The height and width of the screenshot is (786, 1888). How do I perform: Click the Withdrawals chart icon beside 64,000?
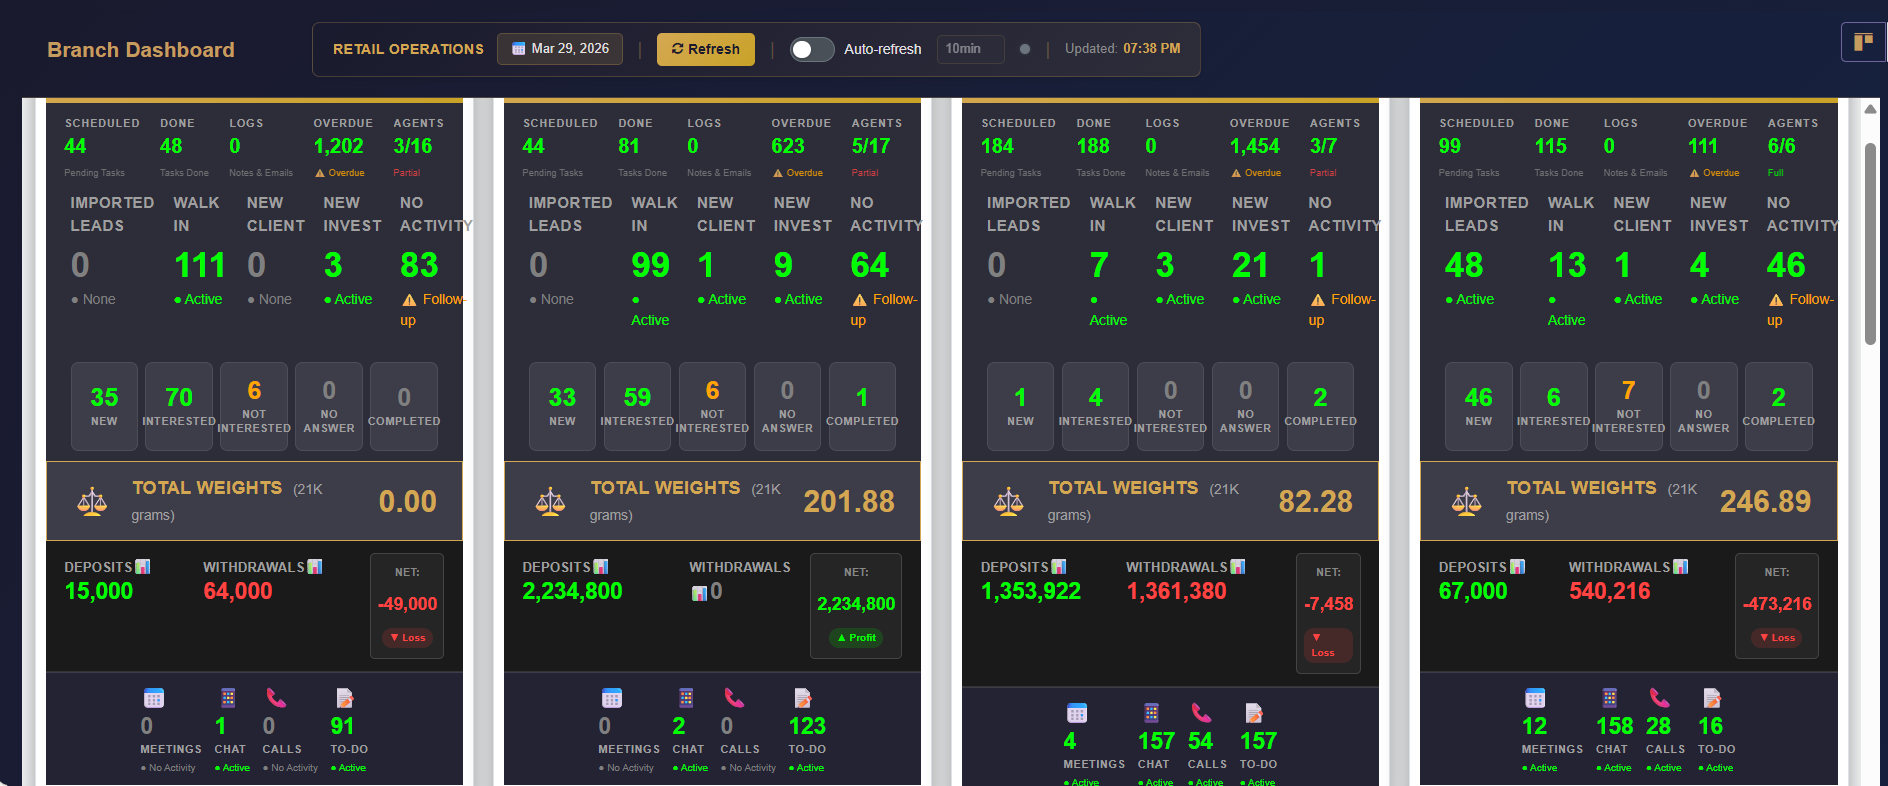coord(315,567)
